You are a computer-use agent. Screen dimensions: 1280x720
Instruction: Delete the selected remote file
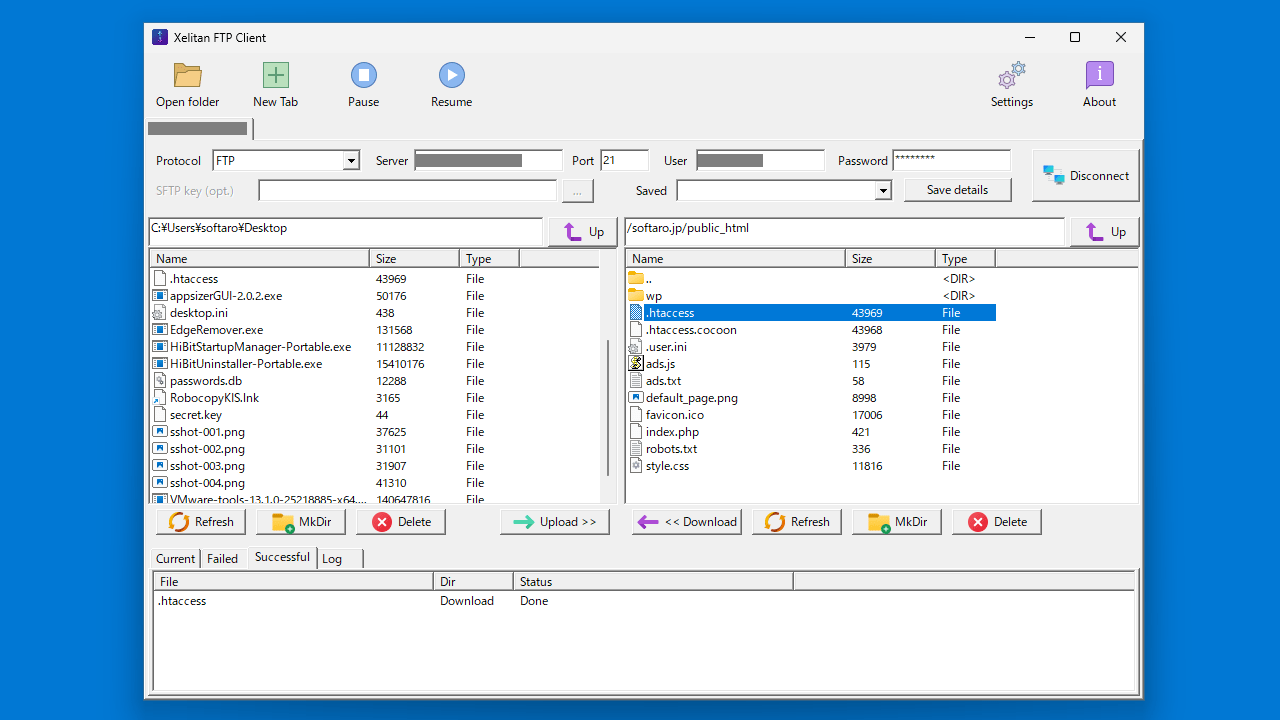coord(997,522)
